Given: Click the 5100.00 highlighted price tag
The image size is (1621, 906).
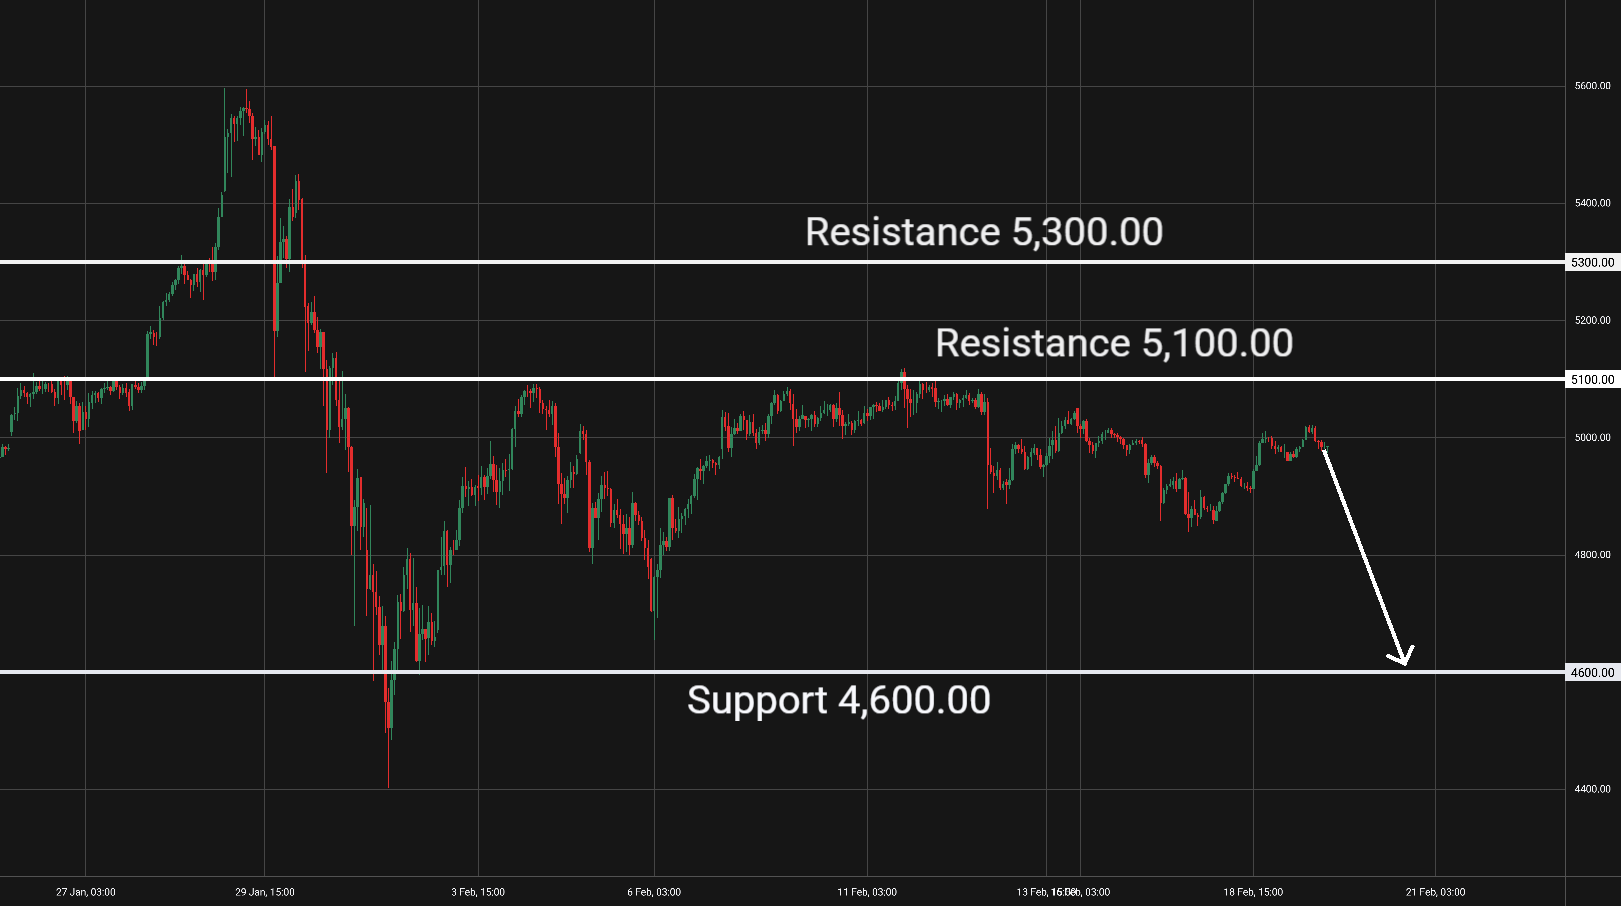Looking at the screenshot, I should (1592, 380).
